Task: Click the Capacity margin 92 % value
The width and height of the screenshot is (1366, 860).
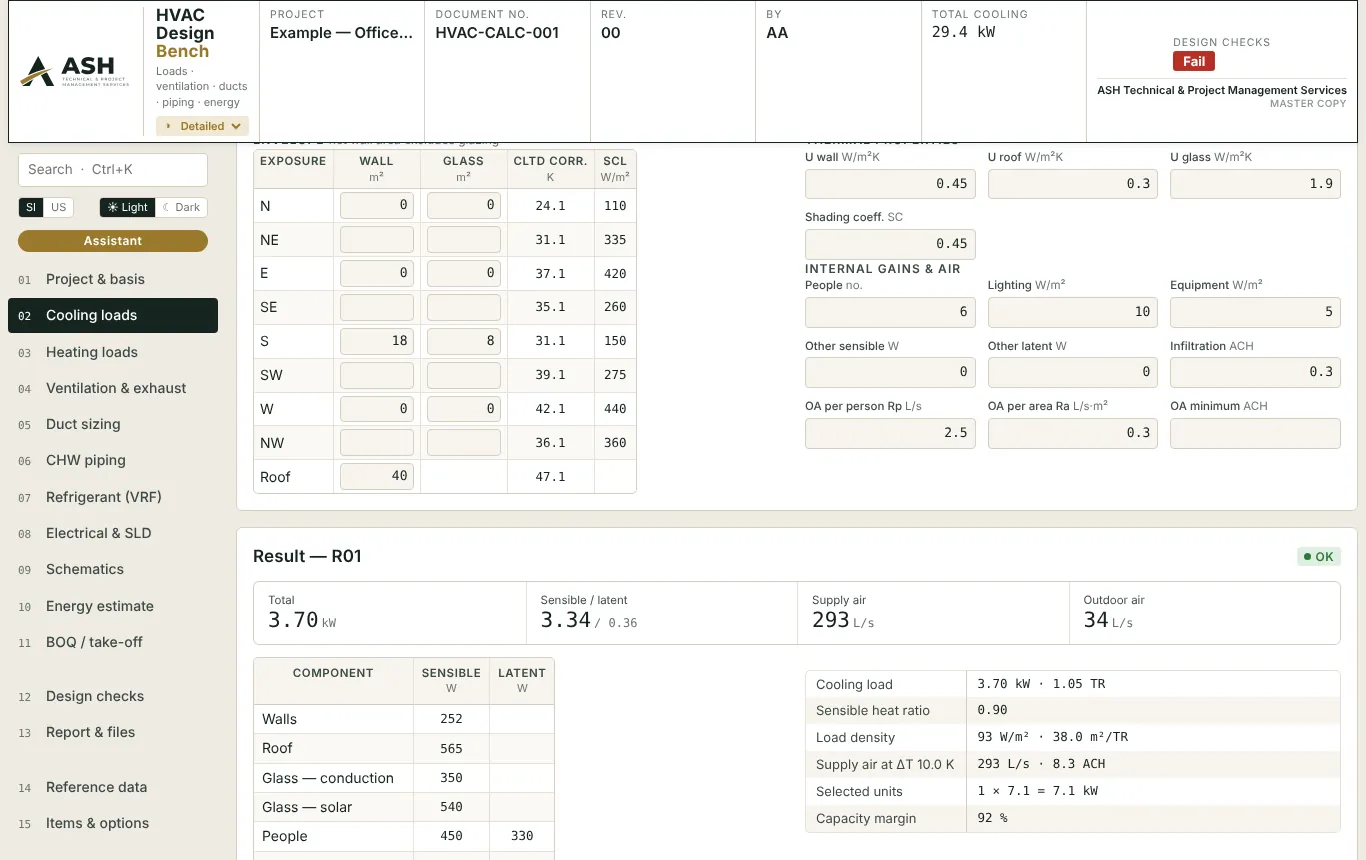Action: pyautogui.click(x=992, y=818)
